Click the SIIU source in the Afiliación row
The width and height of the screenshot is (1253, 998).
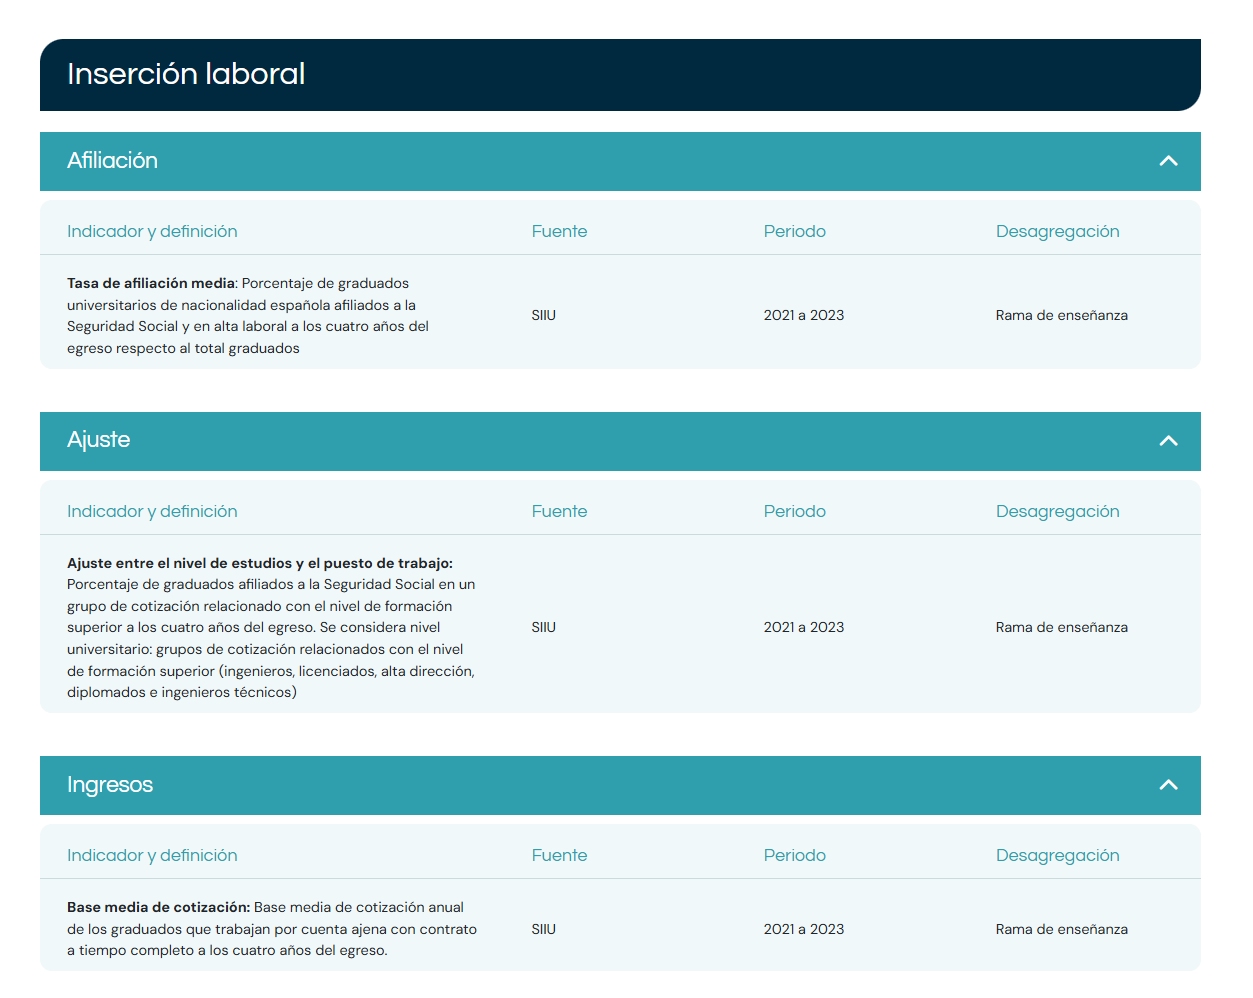(543, 315)
